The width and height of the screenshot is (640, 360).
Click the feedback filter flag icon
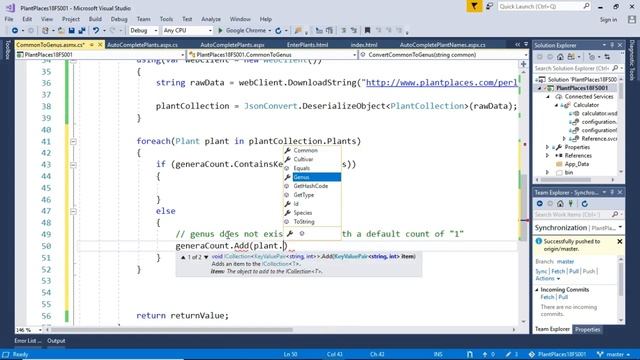point(474,6)
